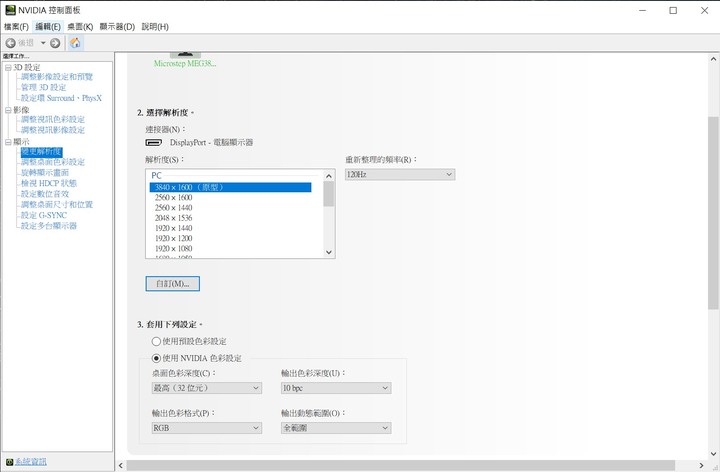720x472 pixels.
Task: Open the 檔案(F) menu
Action: tap(16, 27)
